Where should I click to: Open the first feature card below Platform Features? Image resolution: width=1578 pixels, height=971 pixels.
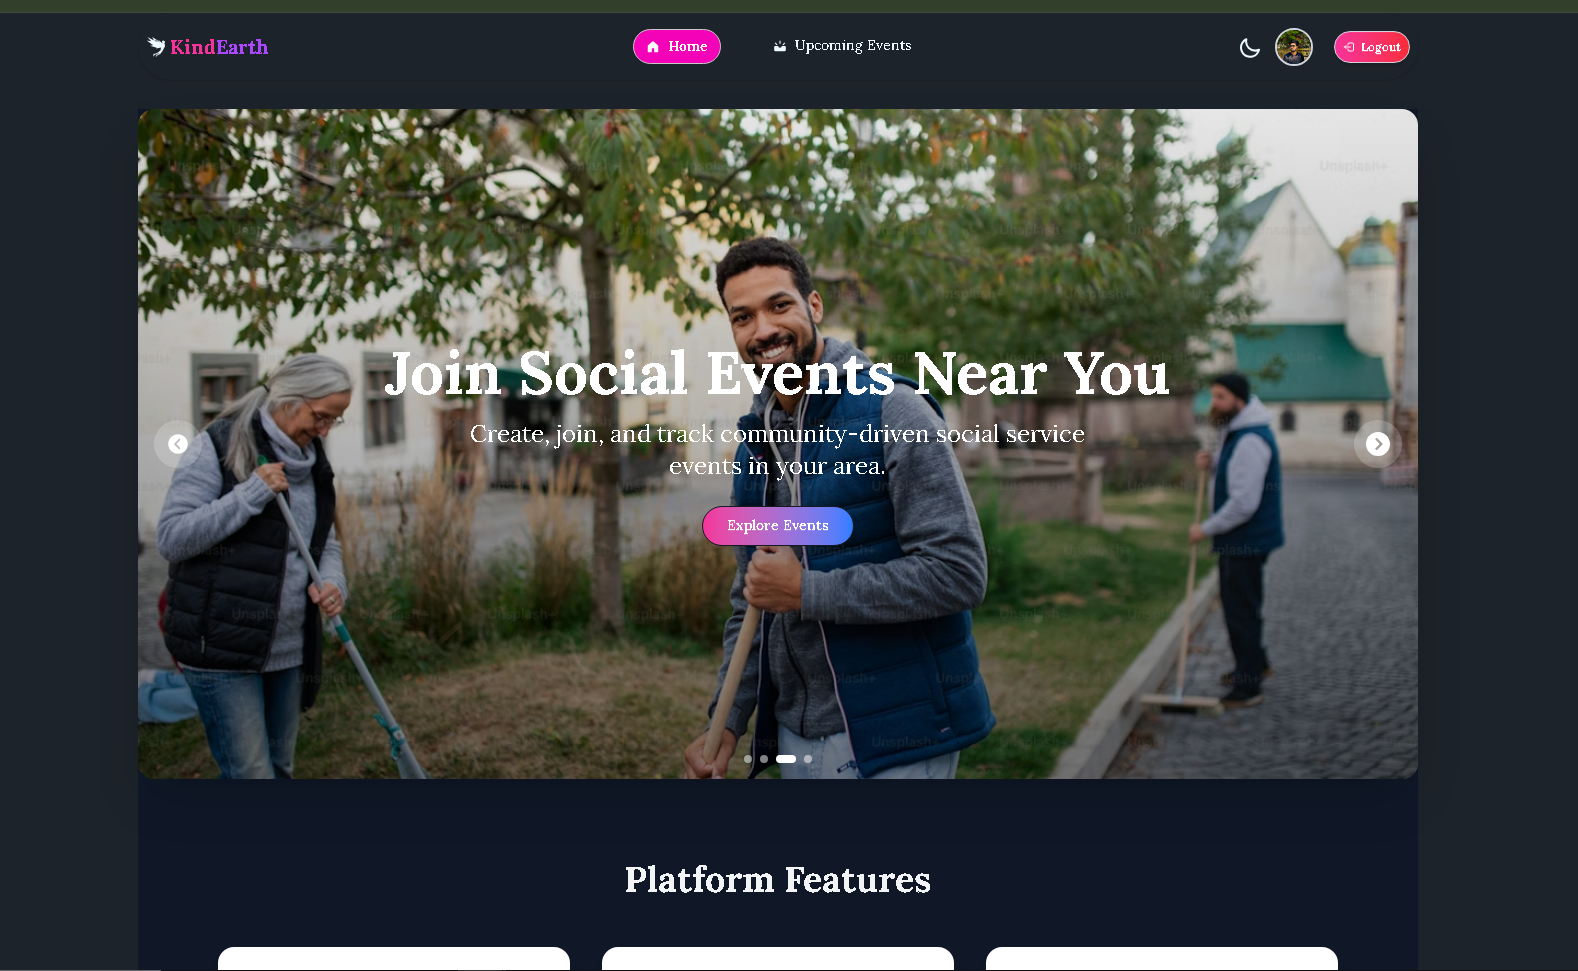tap(394, 958)
